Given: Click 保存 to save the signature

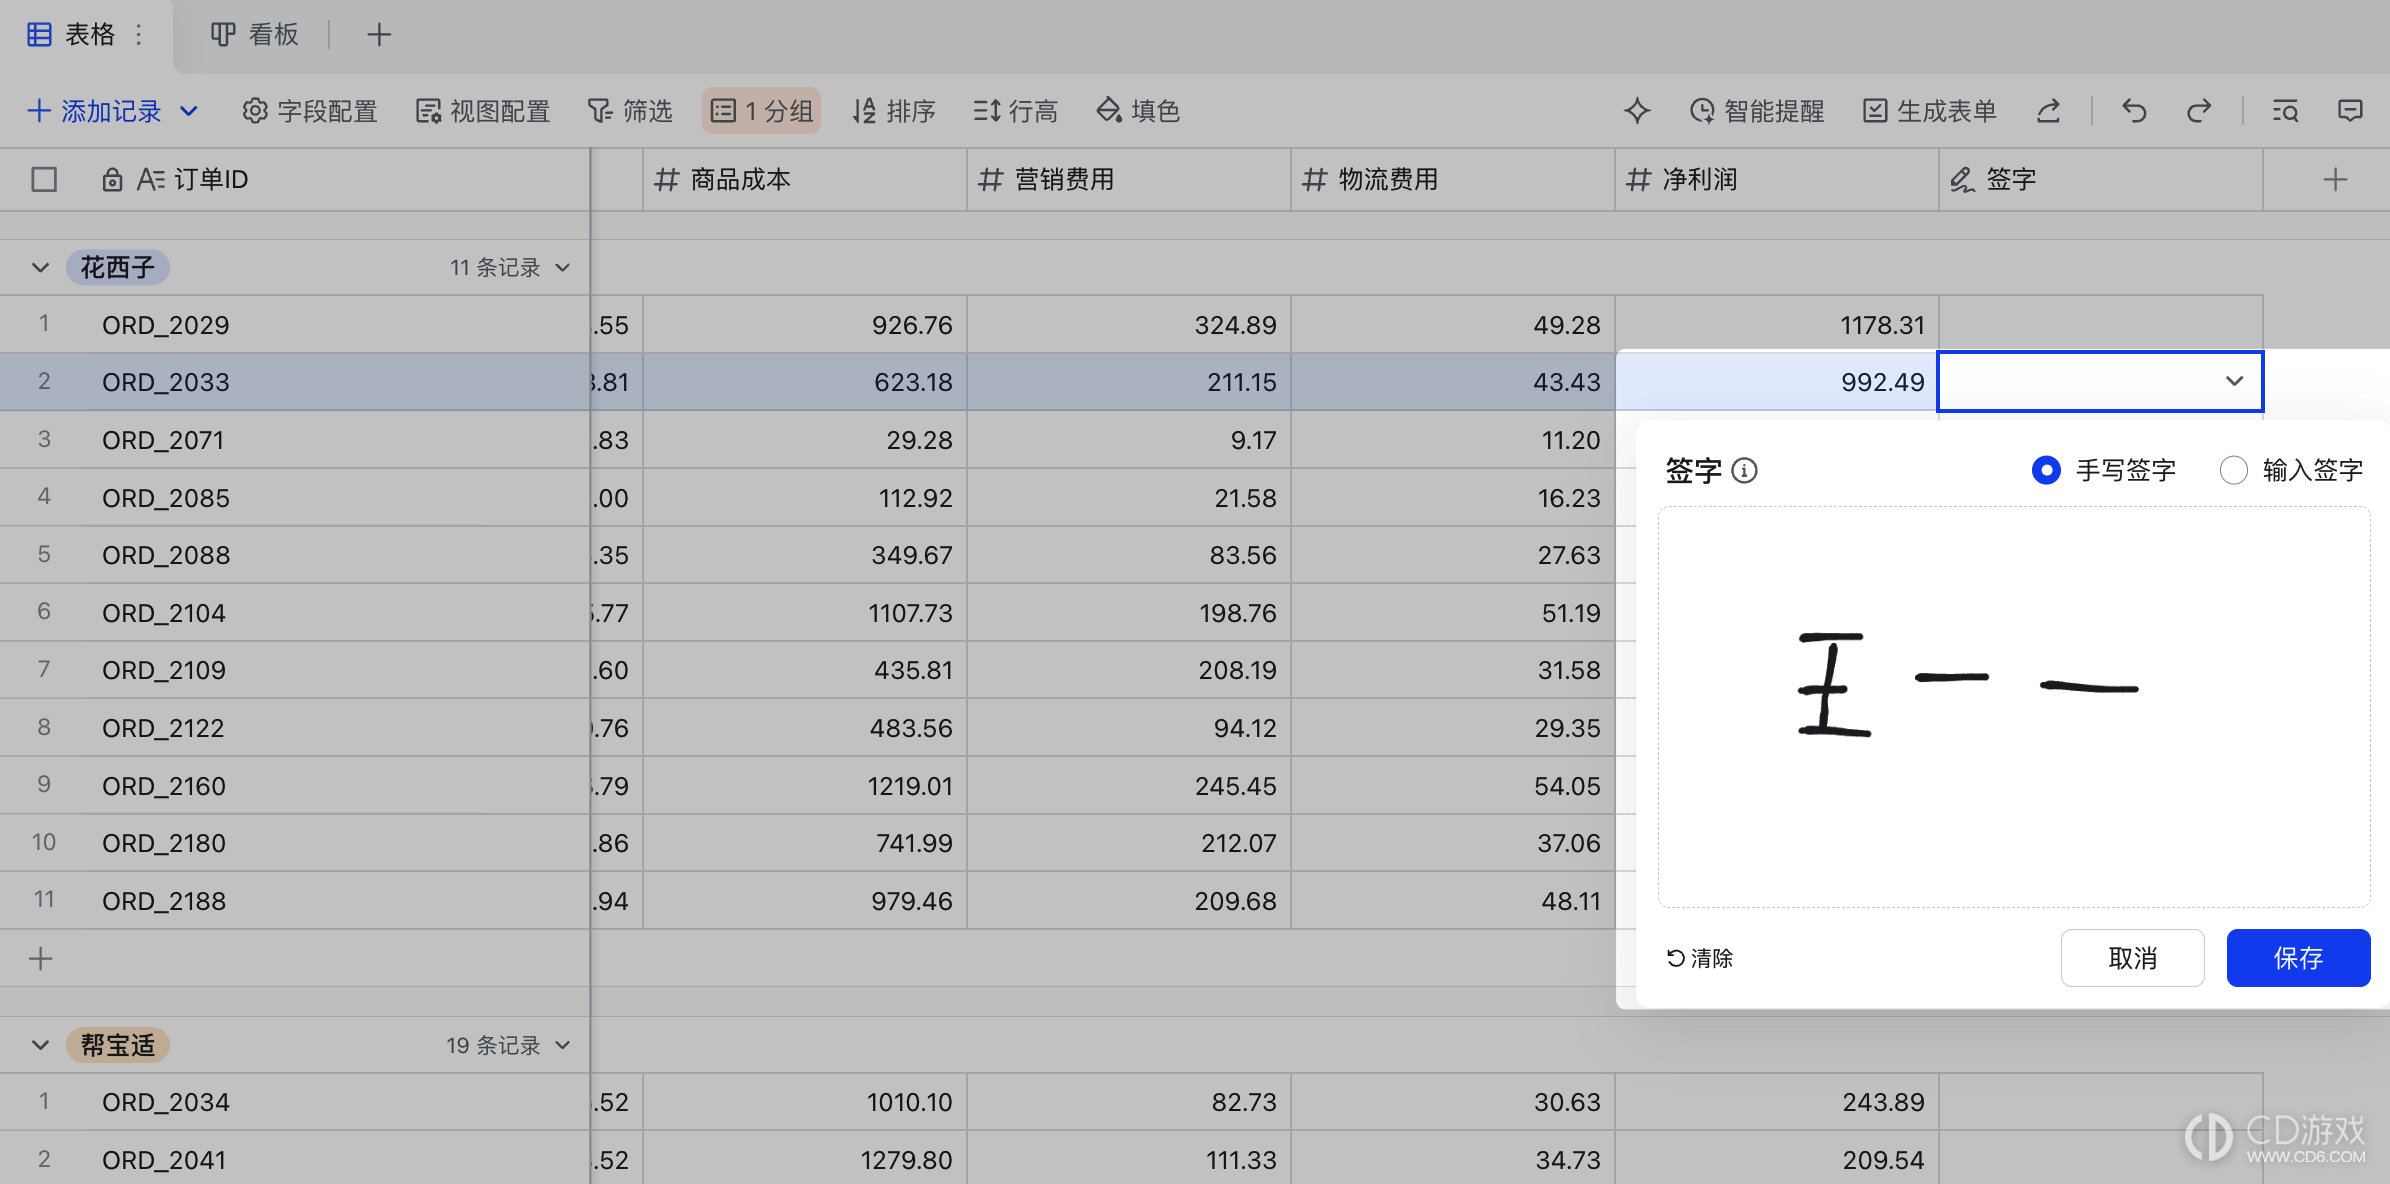Looking at the screenshot, I should (2298, 958).
